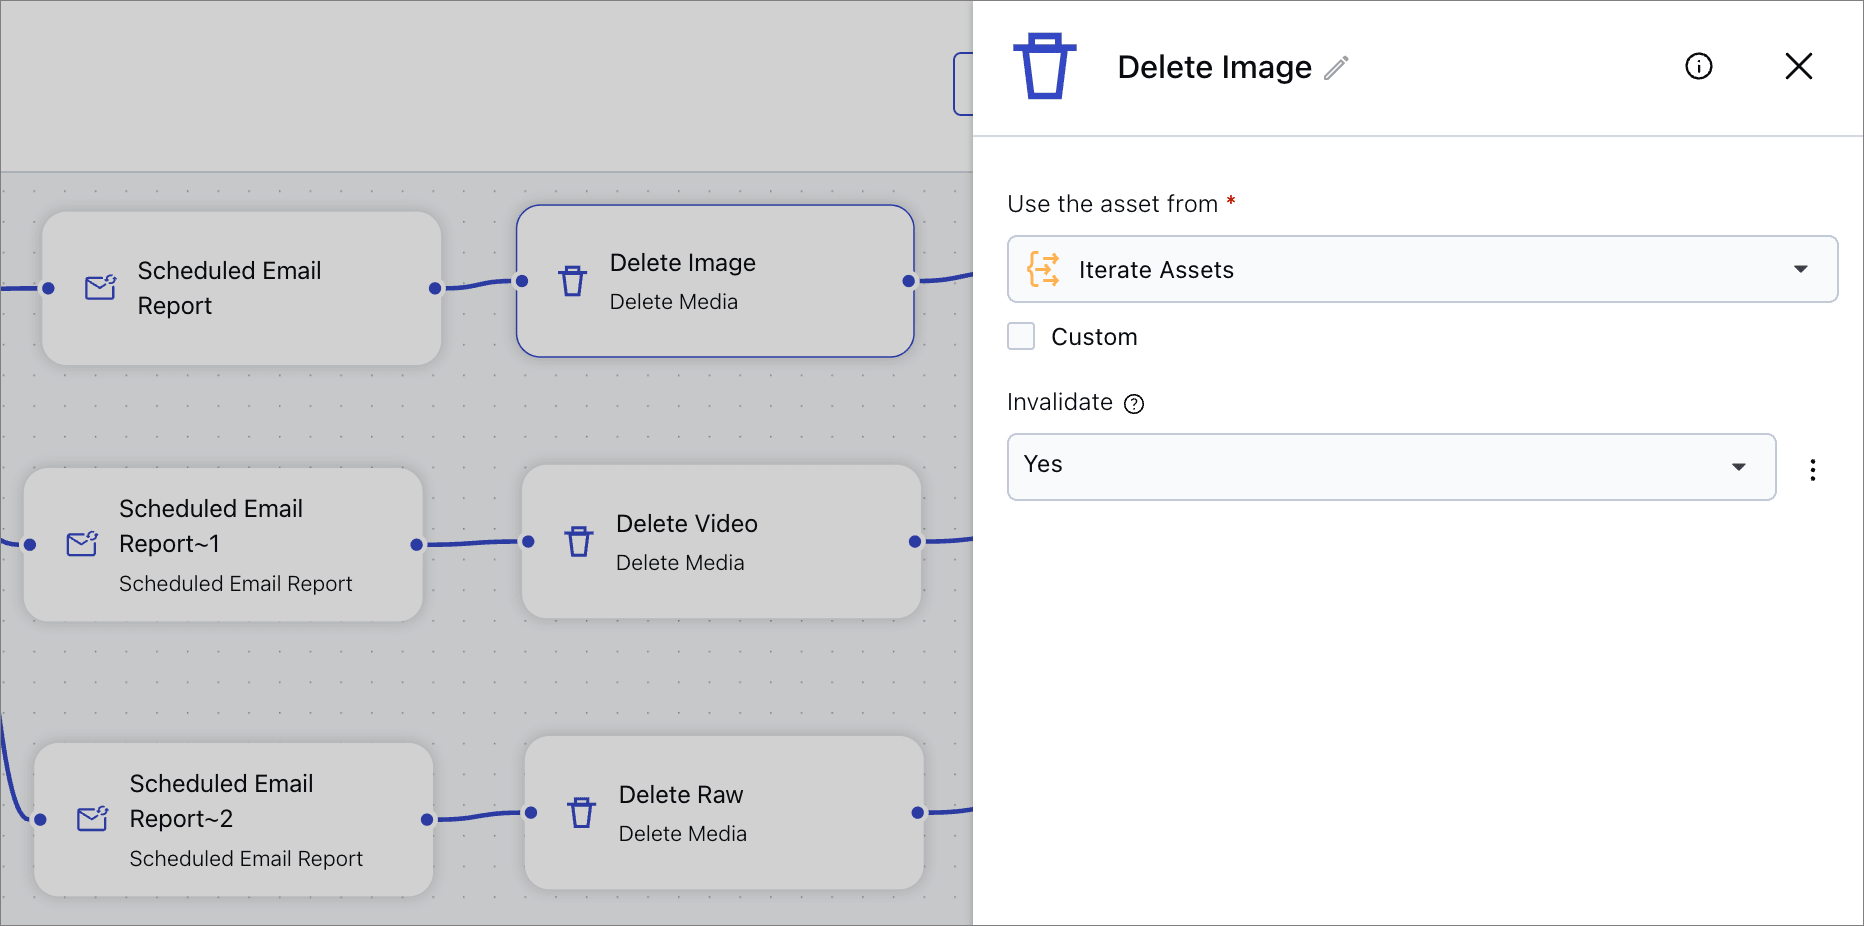Close the Delete Image settings panel
The image size is (1864, 926).
(1798, 67)
